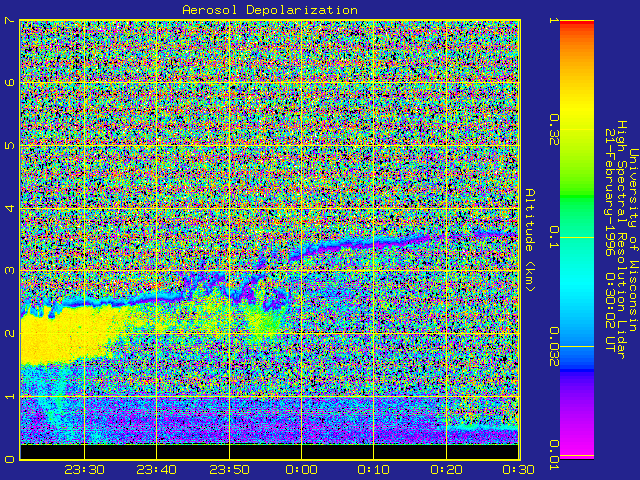Click colorbar scale value 0.1
Screen dimensions: 640x480
click(554, 238)
